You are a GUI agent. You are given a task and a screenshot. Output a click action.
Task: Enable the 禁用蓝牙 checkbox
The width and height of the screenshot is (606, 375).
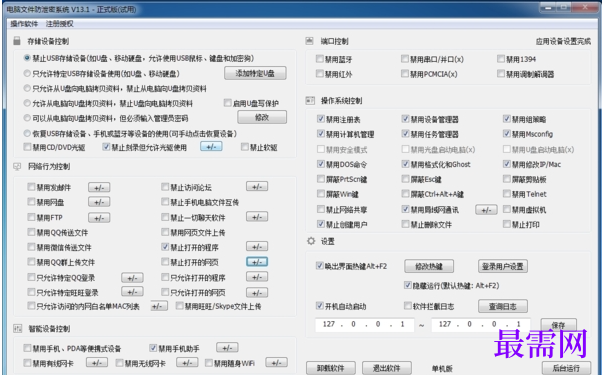(320, 59)
